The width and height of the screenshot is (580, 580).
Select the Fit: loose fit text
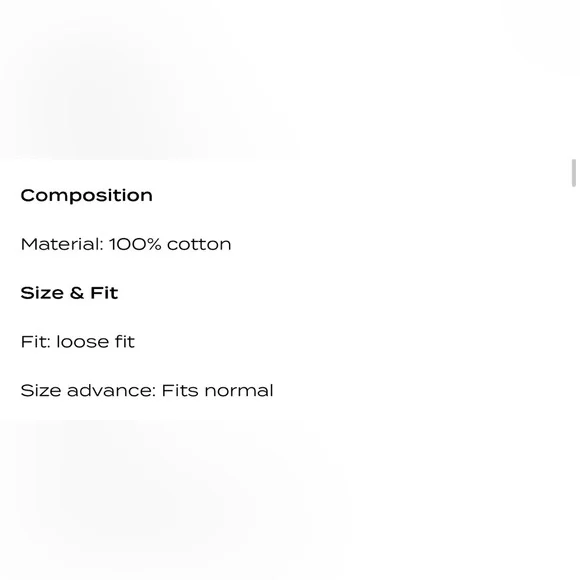(x=78, y=341)
